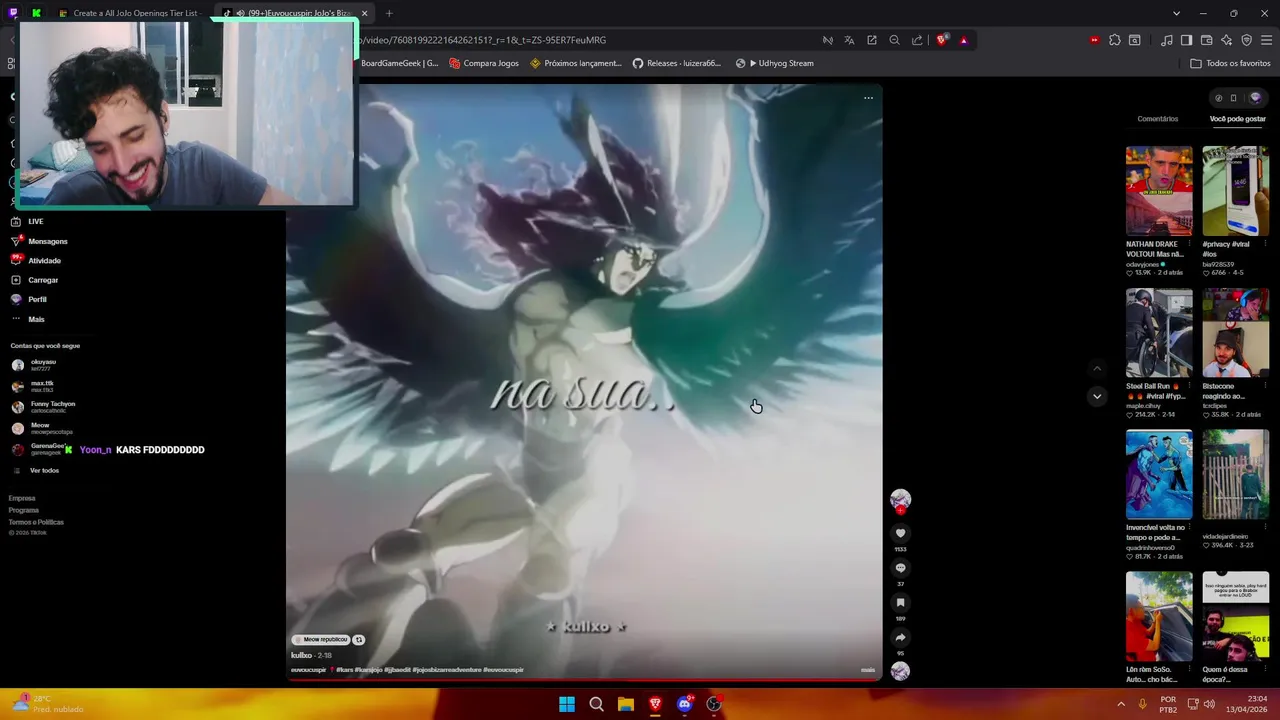Open Brave Rewards triangle icon
Screen dimensions: 1280x720
[964, 40]
